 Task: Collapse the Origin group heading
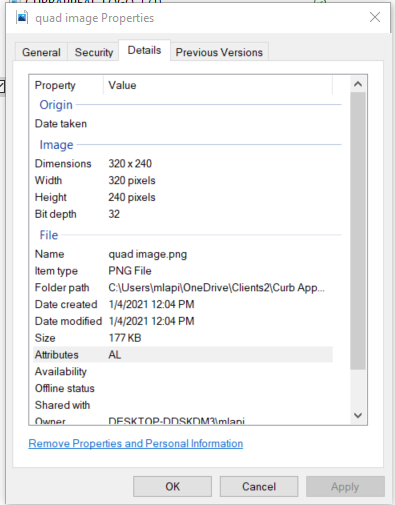pos(56,105)
